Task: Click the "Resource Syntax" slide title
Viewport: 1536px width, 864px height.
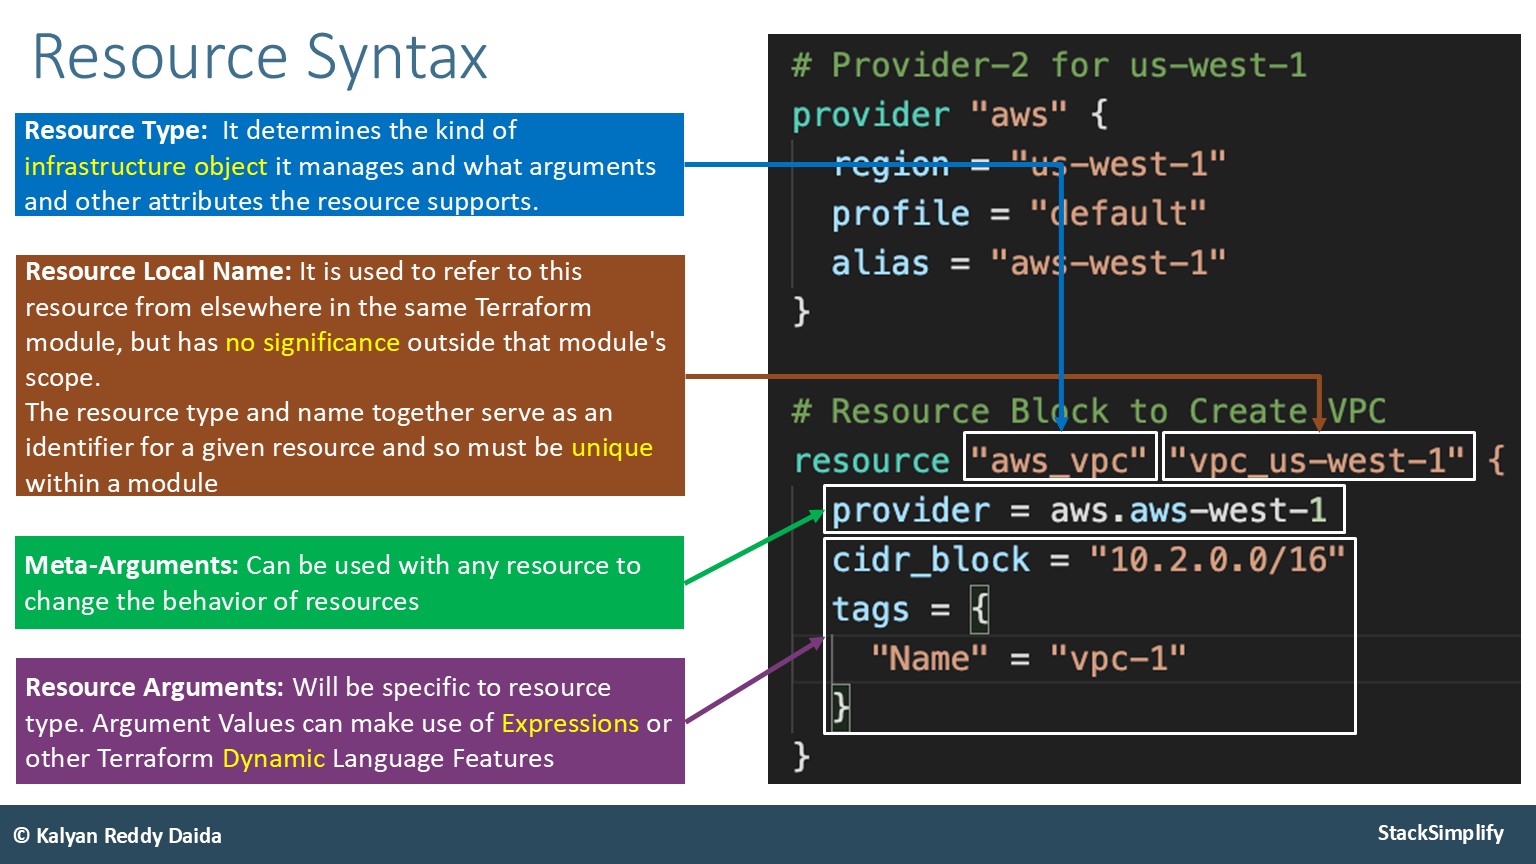Action: 260,57
